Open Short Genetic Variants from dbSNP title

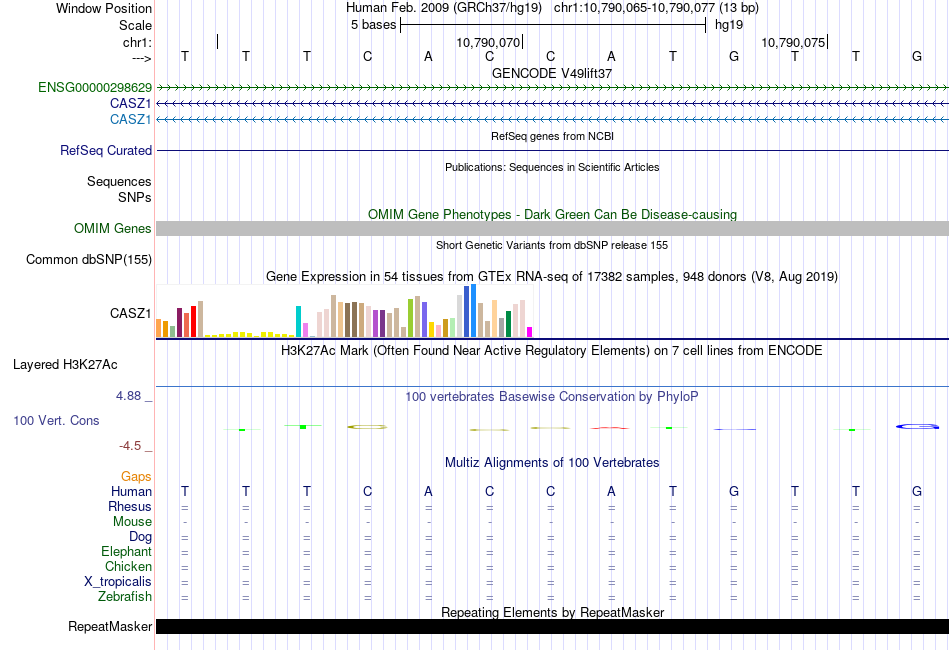coord(552,245)
